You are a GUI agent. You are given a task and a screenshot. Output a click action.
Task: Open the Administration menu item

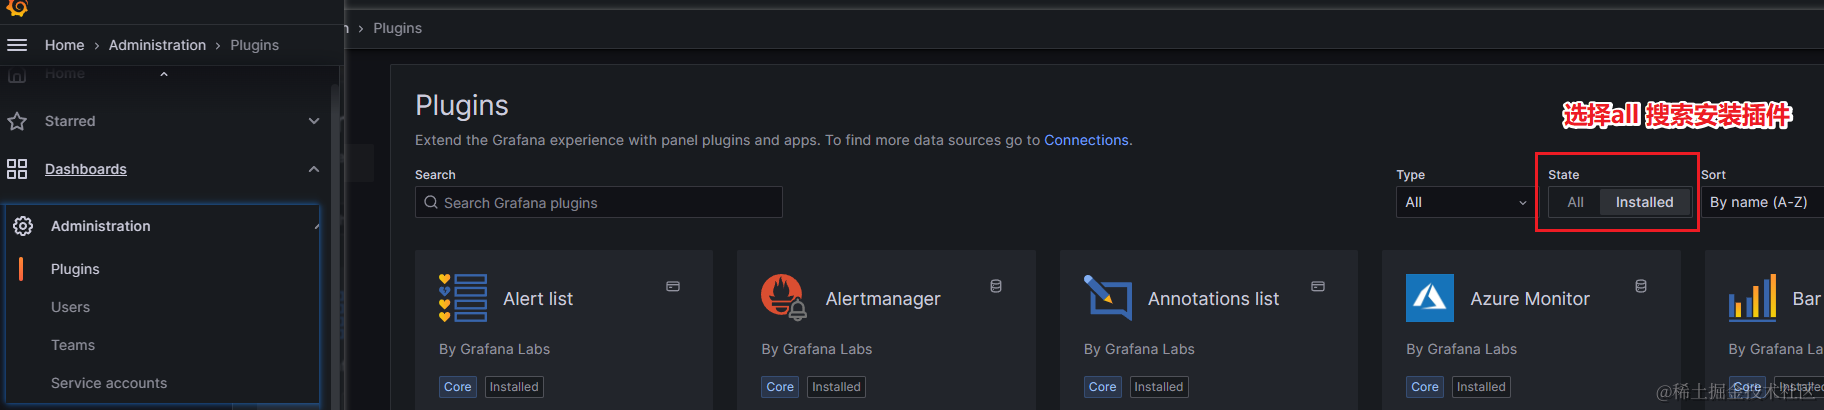tap(101, 226)
